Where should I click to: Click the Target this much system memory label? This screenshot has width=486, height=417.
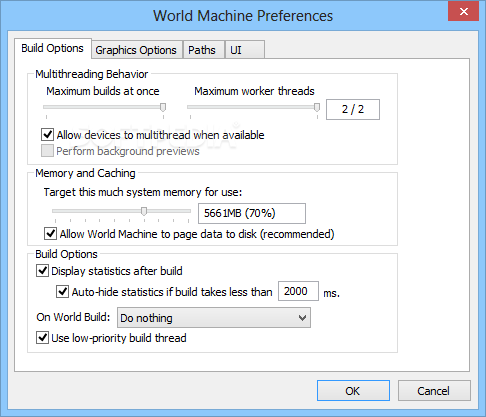pyautogui.click(x=143, y=192)
